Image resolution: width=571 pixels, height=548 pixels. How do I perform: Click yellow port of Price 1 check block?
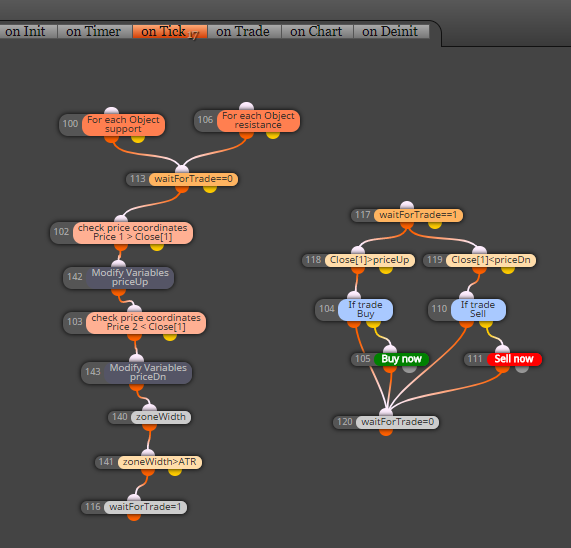click(x=157, y=247)
